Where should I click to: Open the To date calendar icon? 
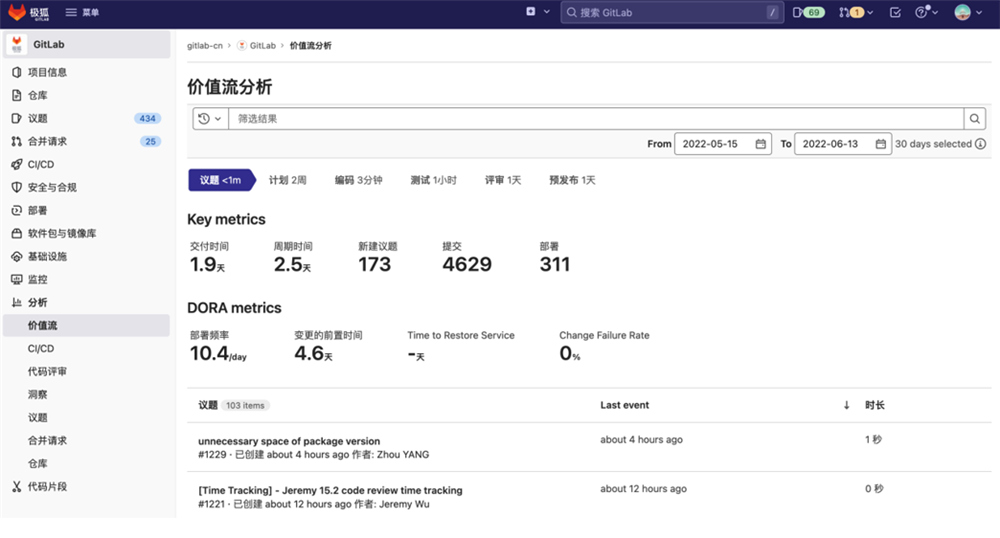click(x=881, y=144)
